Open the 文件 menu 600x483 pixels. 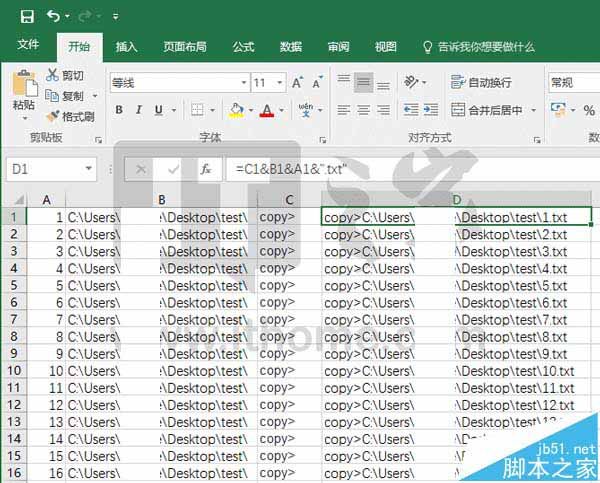[28, 44]
